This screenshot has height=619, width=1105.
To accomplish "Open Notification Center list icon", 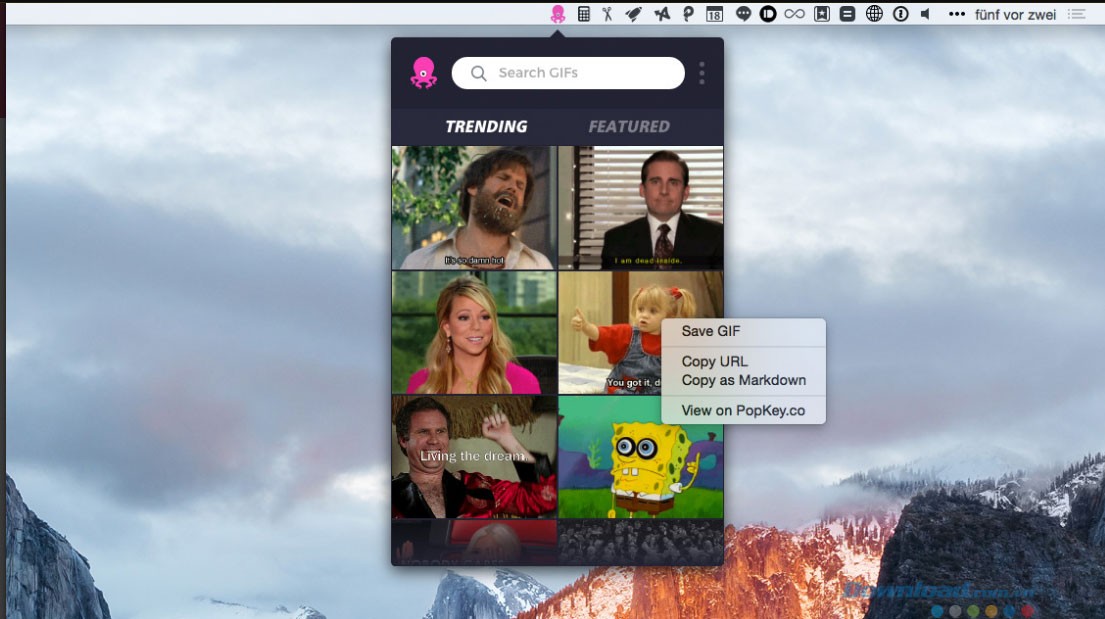I will click(x=1076, y=14).
